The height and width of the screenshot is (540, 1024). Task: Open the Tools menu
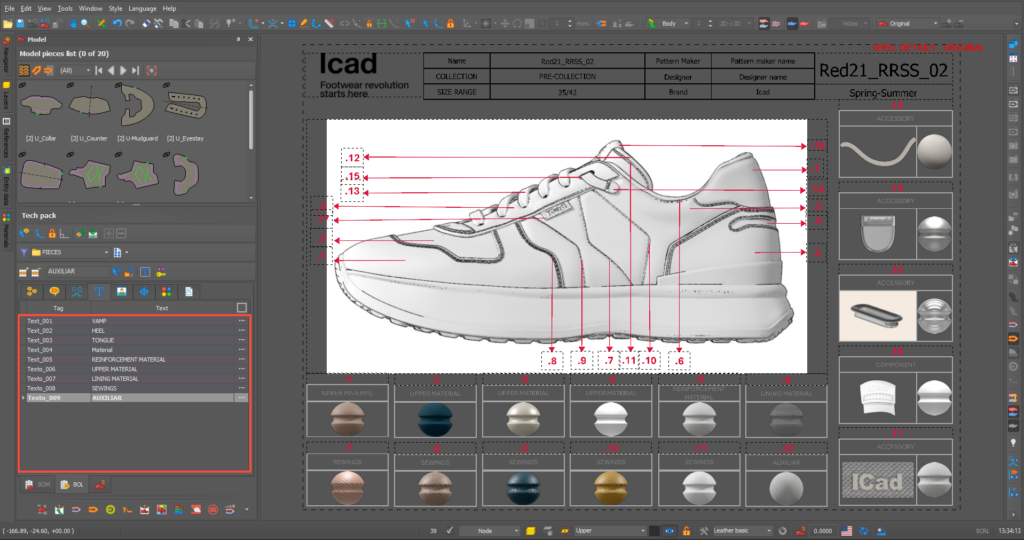[65, 8]
